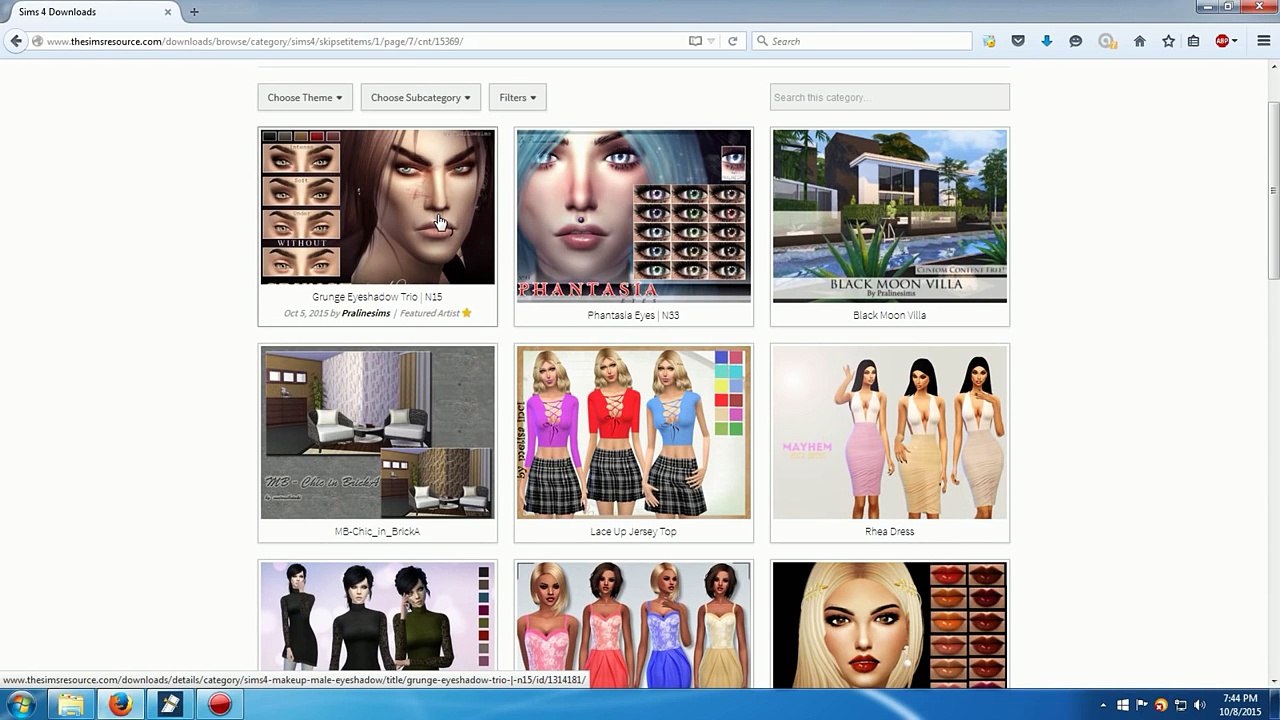Viewport: 1280px width, 720px height.
Task: Open the Rhea Dress title link
Action: coord(889,531)
